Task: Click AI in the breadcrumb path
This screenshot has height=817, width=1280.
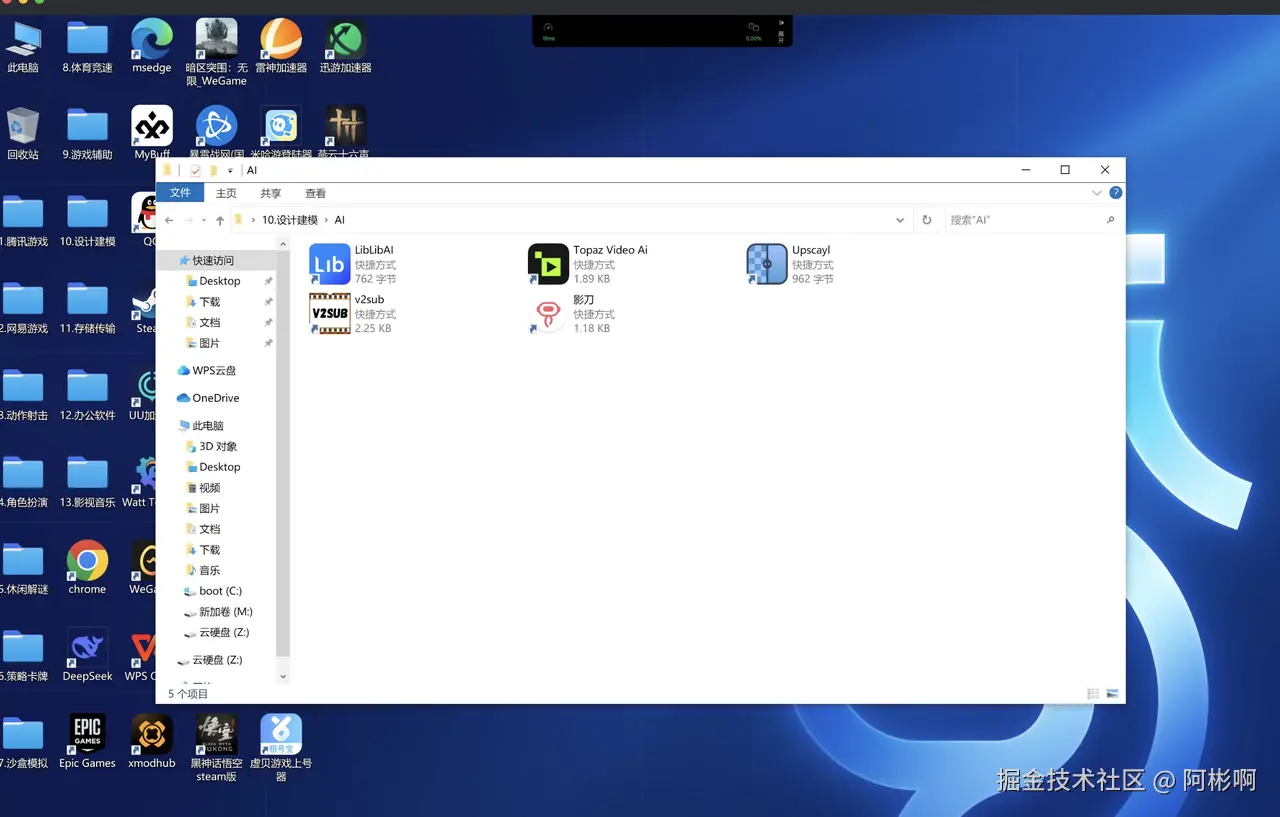Action: tap(340, 220)
